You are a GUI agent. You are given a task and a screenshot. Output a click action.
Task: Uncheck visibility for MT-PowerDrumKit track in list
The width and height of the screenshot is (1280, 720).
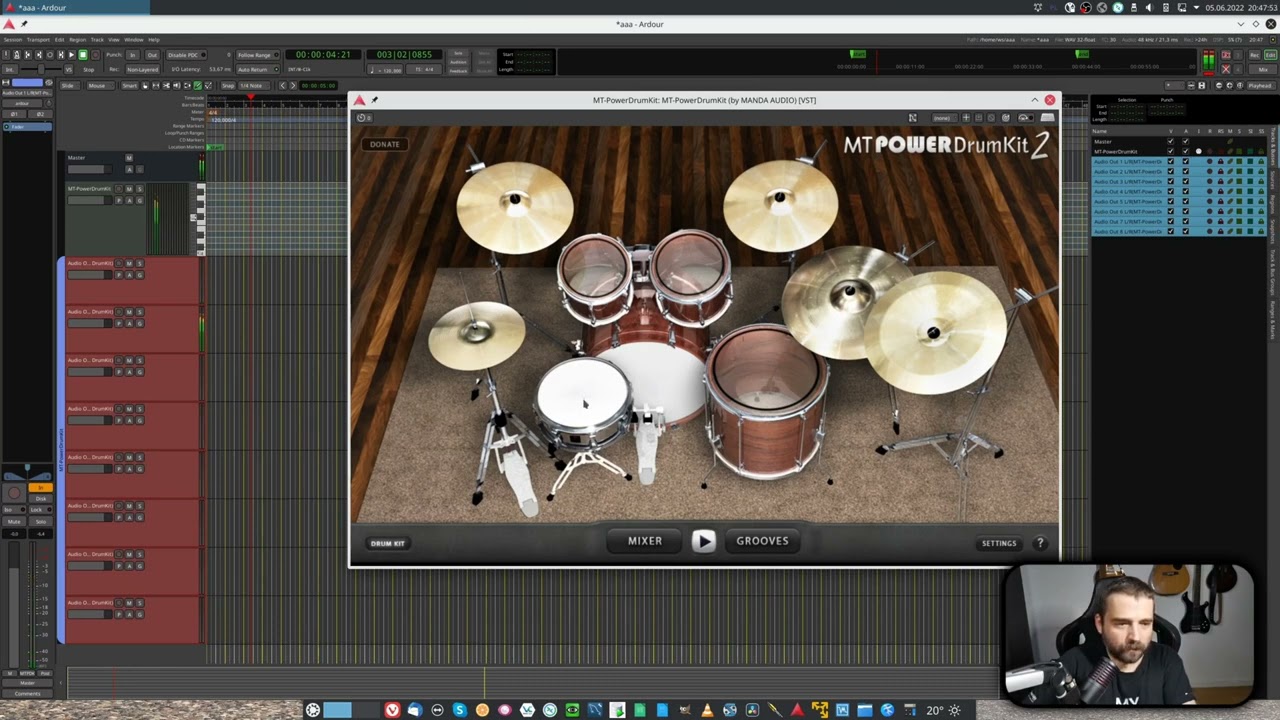[x=1170, y=151]
